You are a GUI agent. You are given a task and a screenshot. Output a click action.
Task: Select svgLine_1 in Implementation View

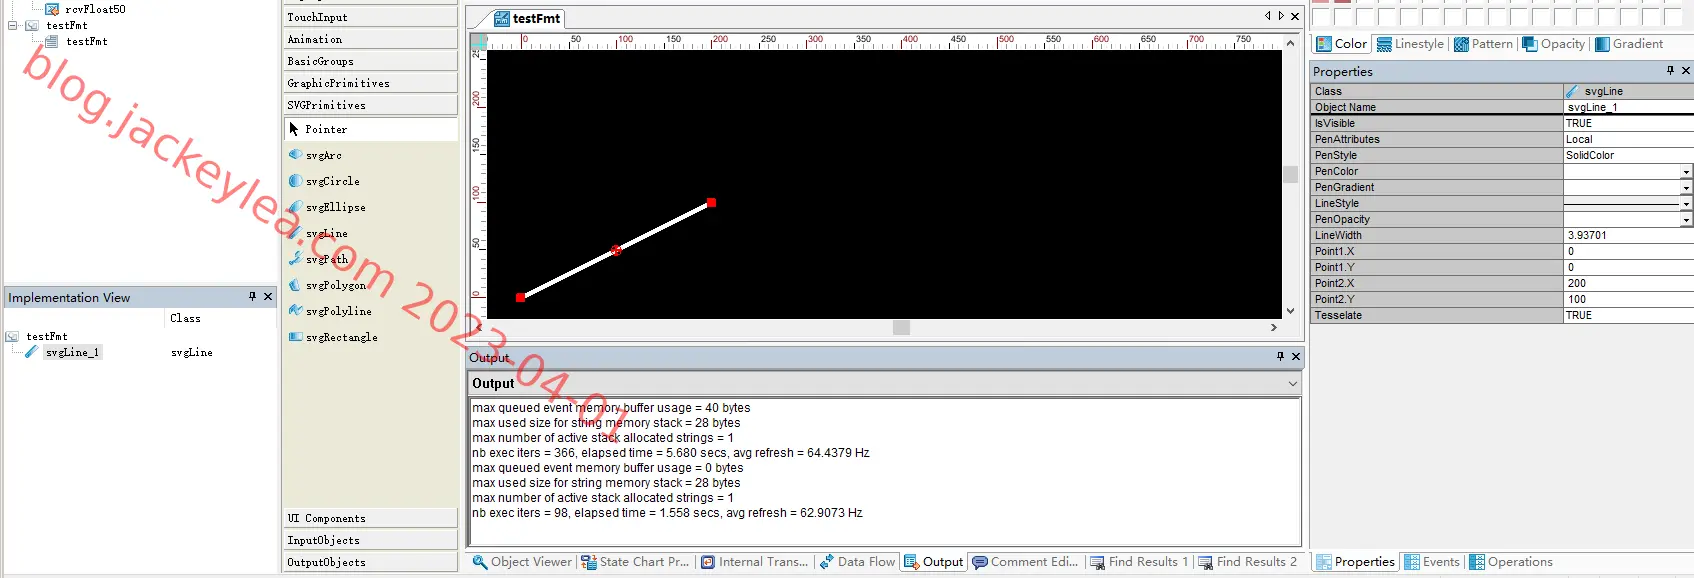coord(71,352)
